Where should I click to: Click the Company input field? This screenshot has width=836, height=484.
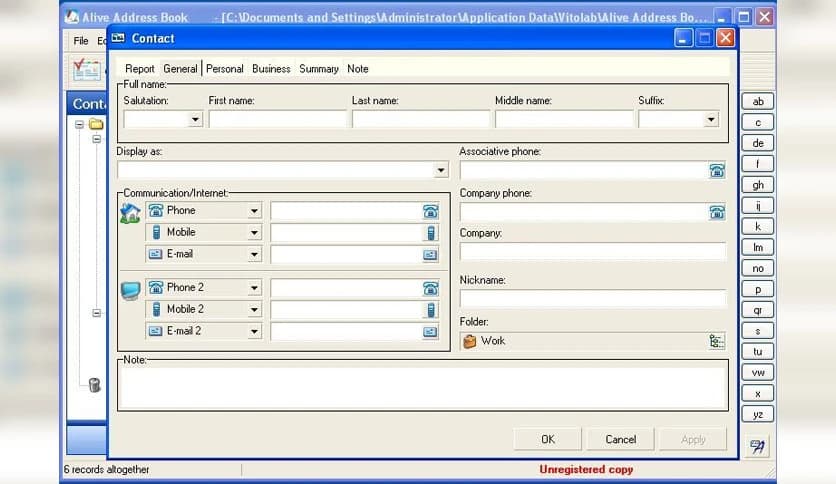pyautogui.click(x=593, y=252)
